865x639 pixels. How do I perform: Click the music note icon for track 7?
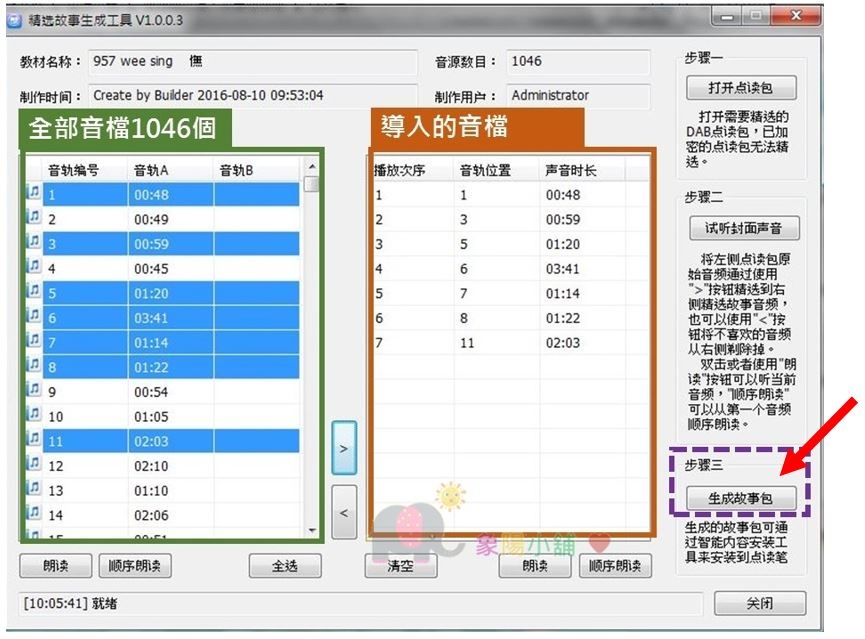pos(34,340)
